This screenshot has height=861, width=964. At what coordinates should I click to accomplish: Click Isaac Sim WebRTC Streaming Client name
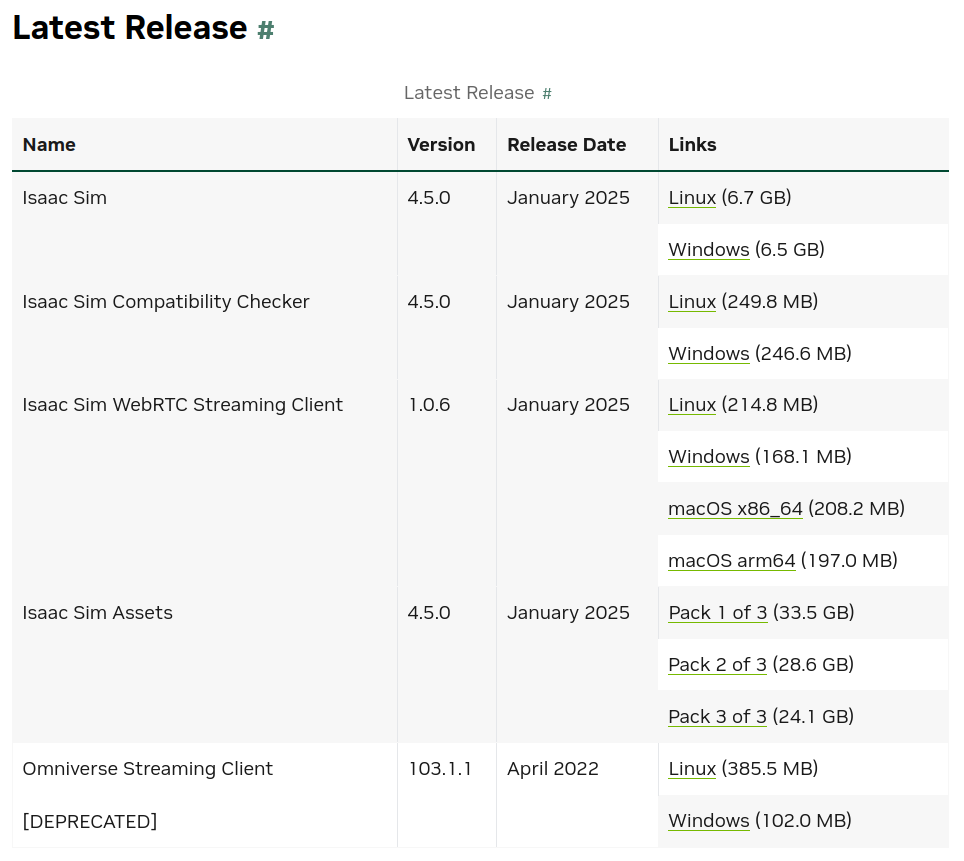pyautogui.click(x=183, y=405)
